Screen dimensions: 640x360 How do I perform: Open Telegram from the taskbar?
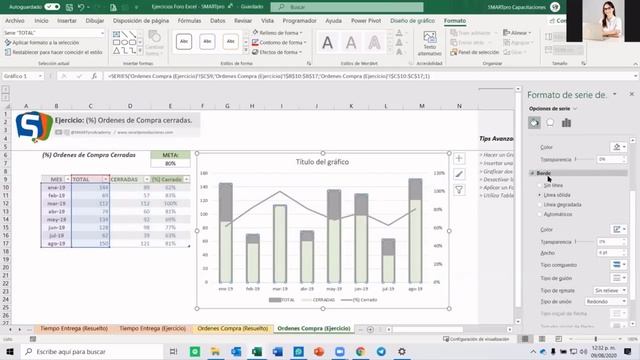381,351
